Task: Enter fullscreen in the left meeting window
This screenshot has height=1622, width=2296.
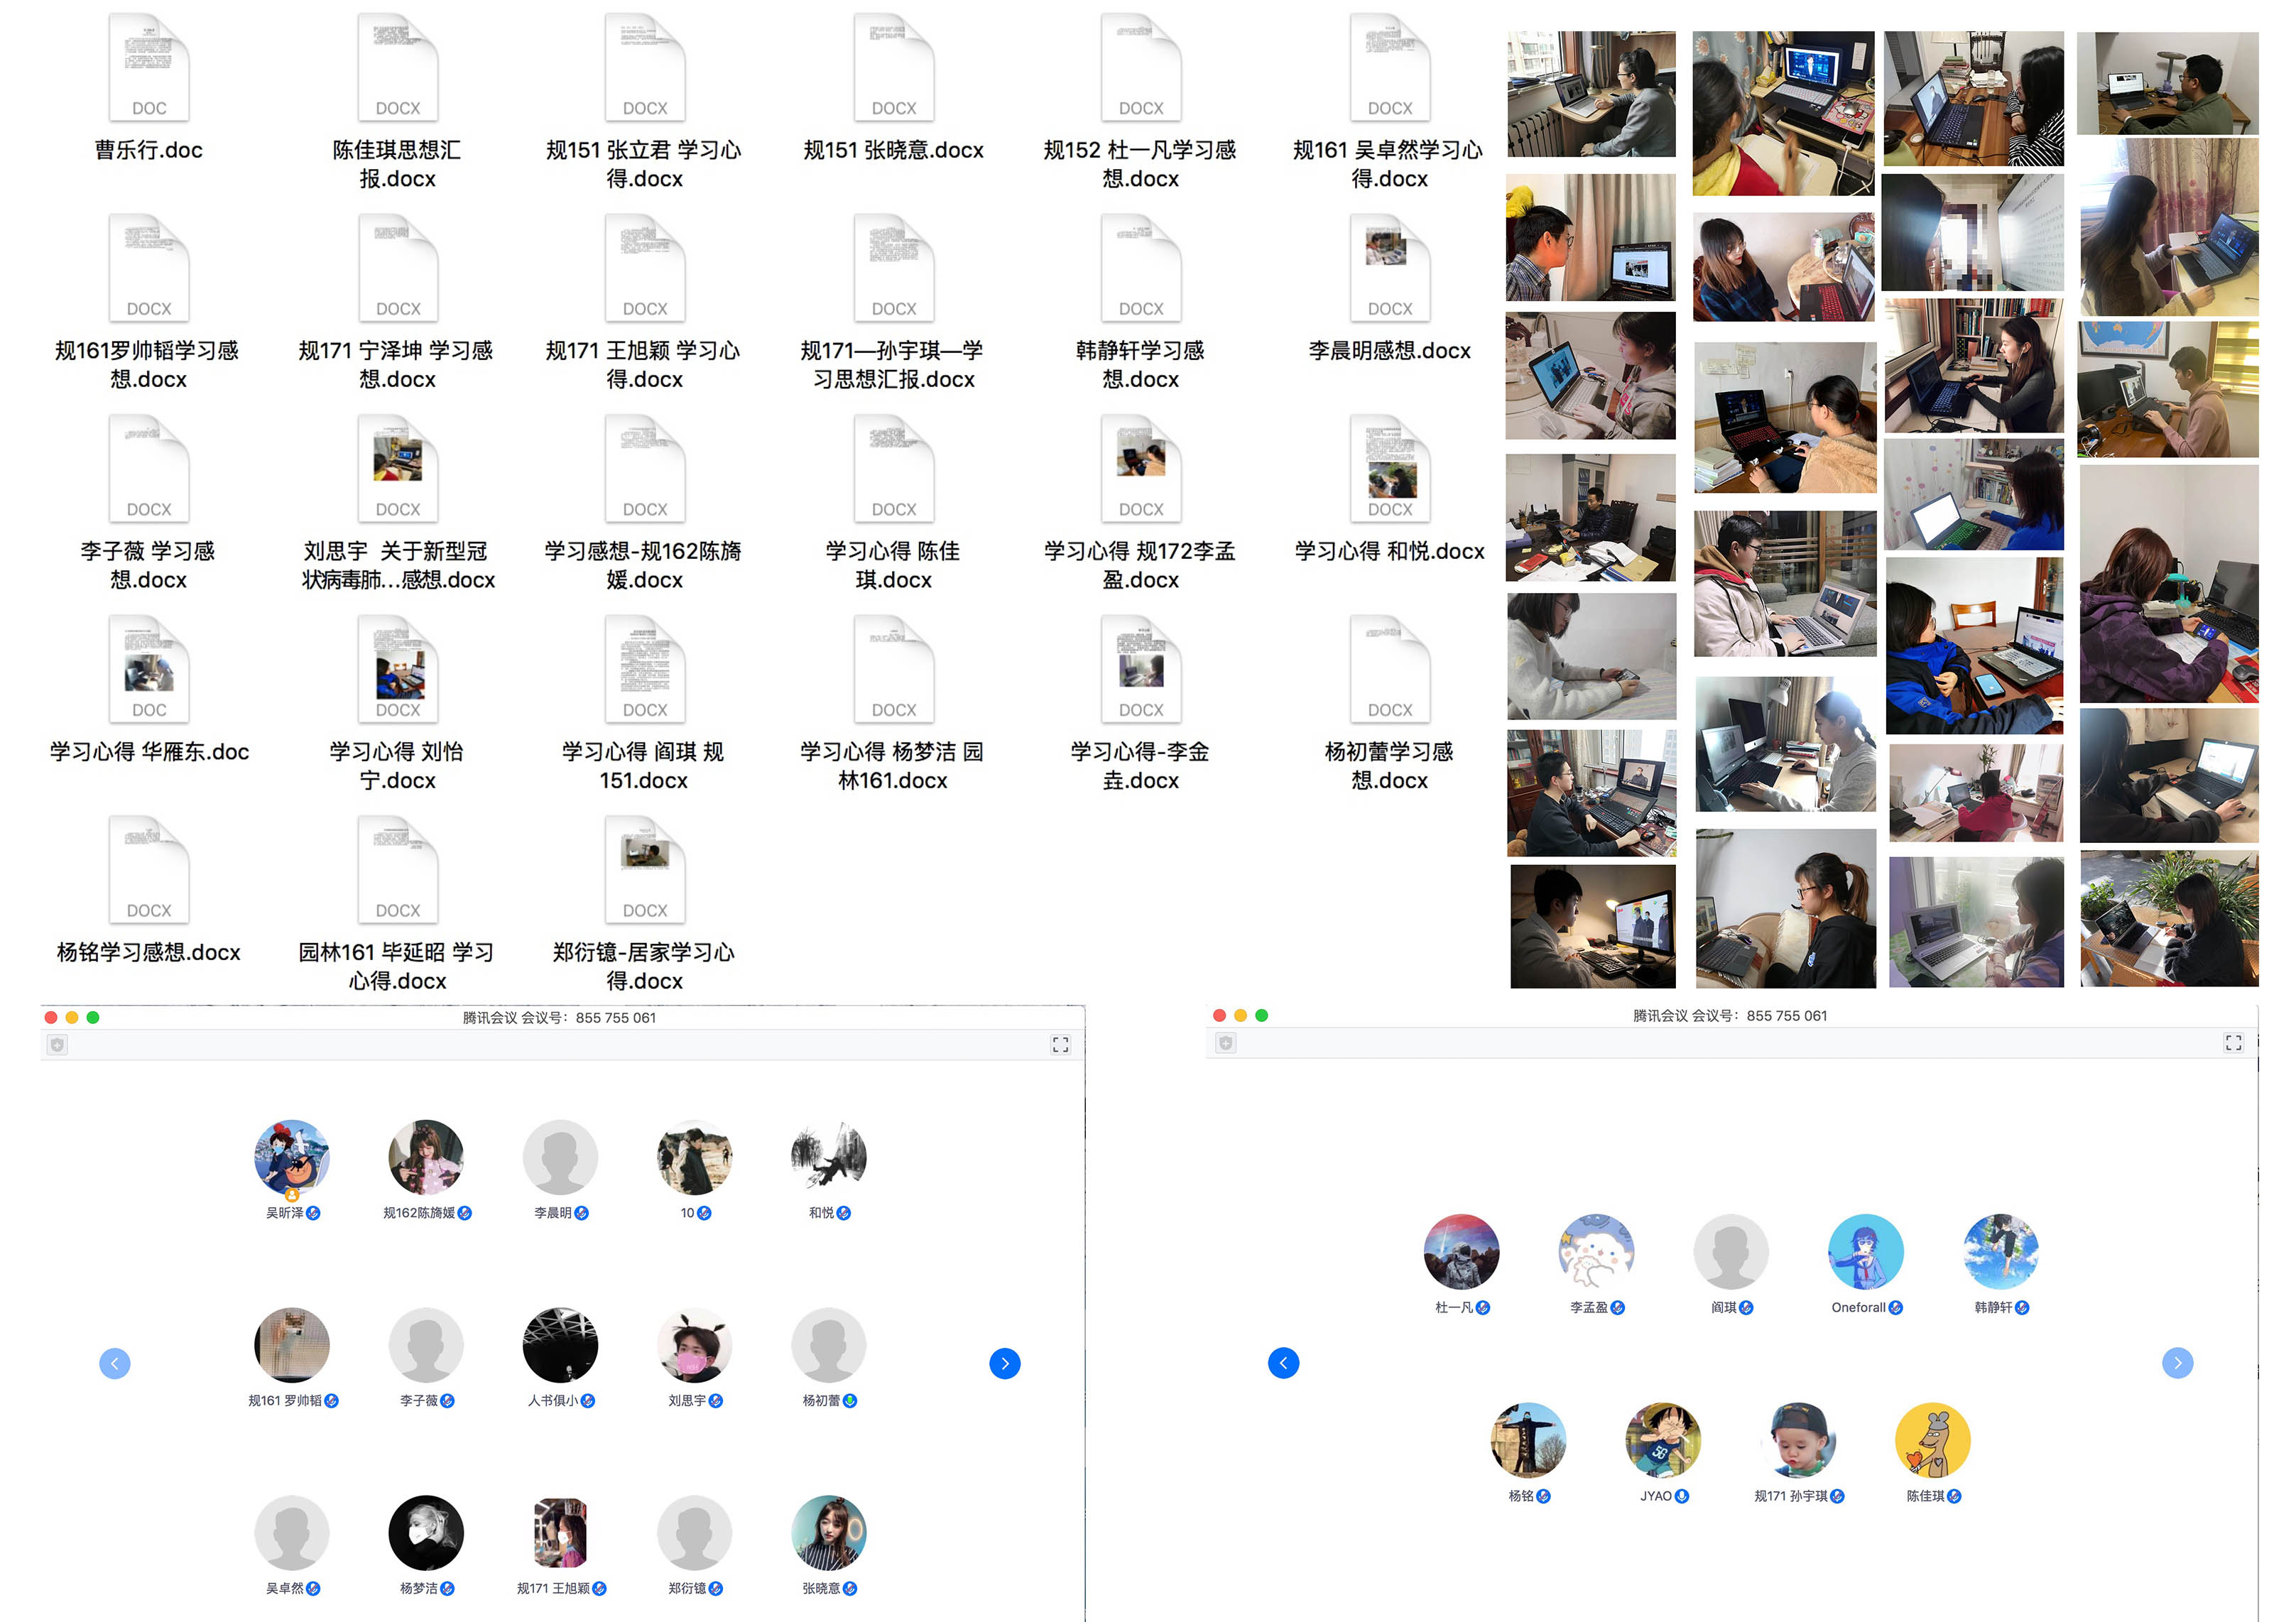Action: point(1060,1045)
